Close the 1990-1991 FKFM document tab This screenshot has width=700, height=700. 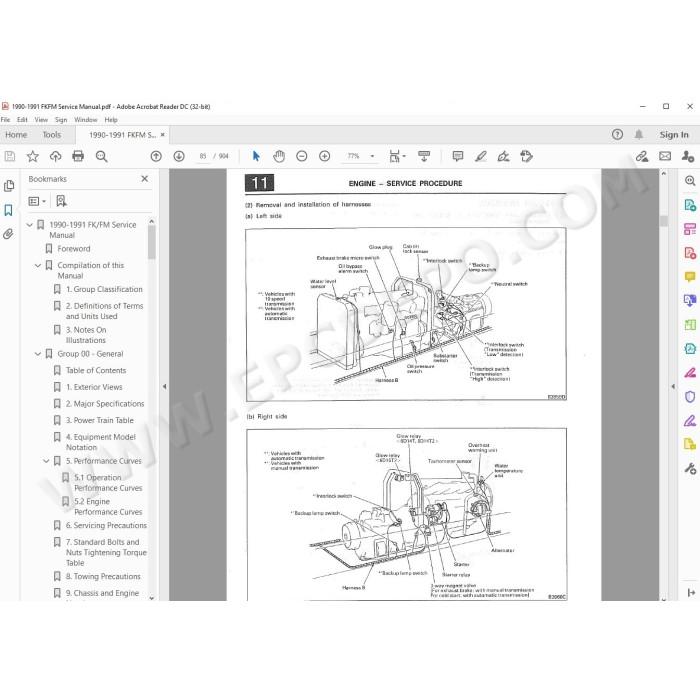pyautogui.click(x=162, y=134)
